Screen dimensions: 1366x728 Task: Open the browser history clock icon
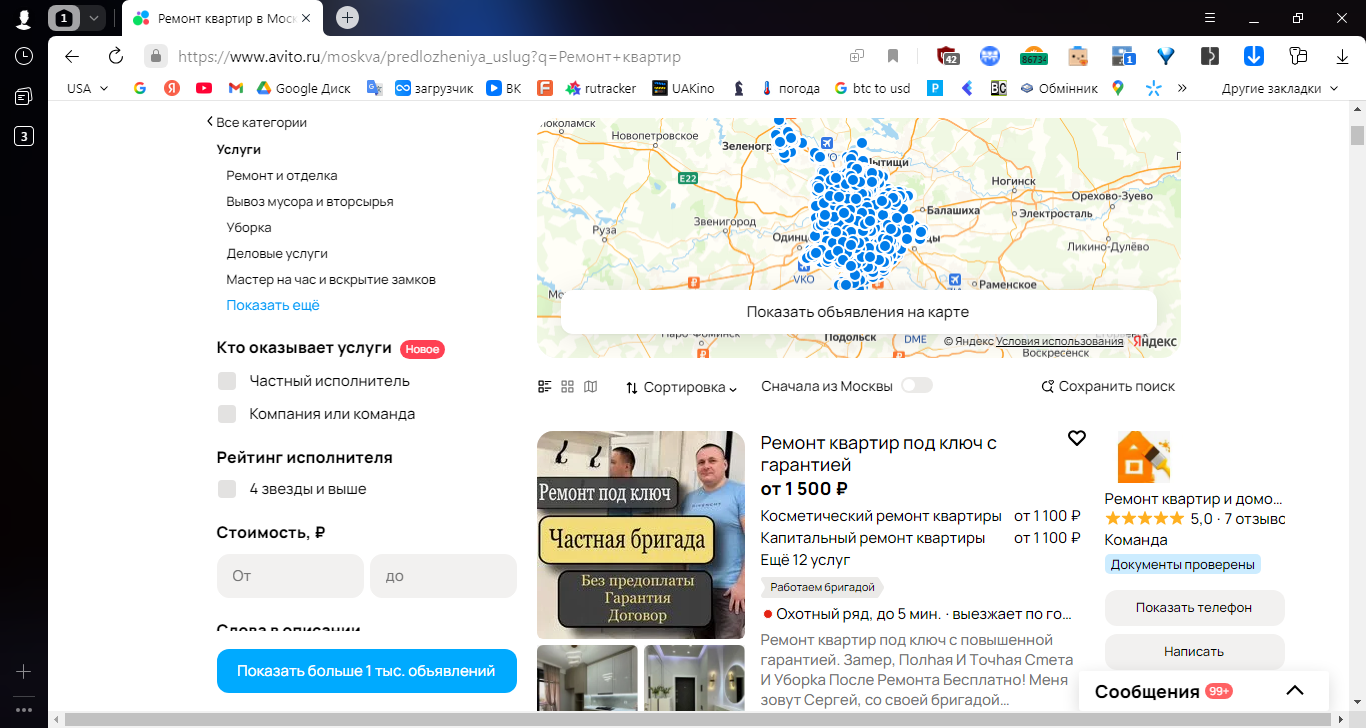pos(24,56)
